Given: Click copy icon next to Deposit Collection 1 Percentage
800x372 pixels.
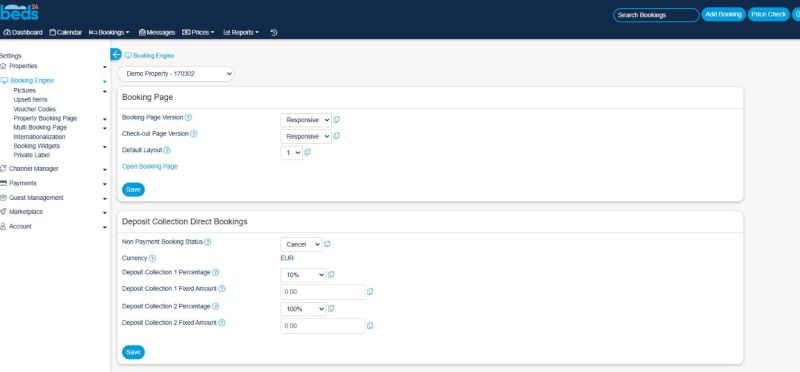Looking at the screenshot, I should pyautogui.click(x=331, y=275).
